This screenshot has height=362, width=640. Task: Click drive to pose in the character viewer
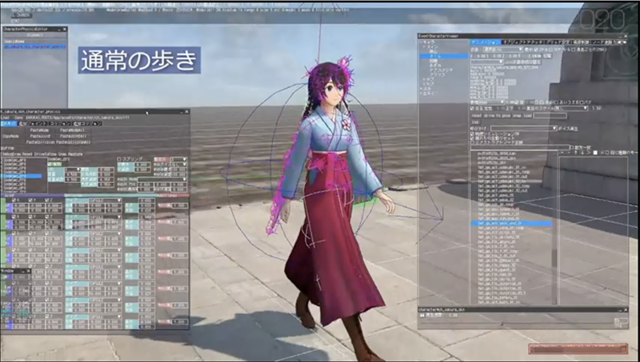coord(498,115)
